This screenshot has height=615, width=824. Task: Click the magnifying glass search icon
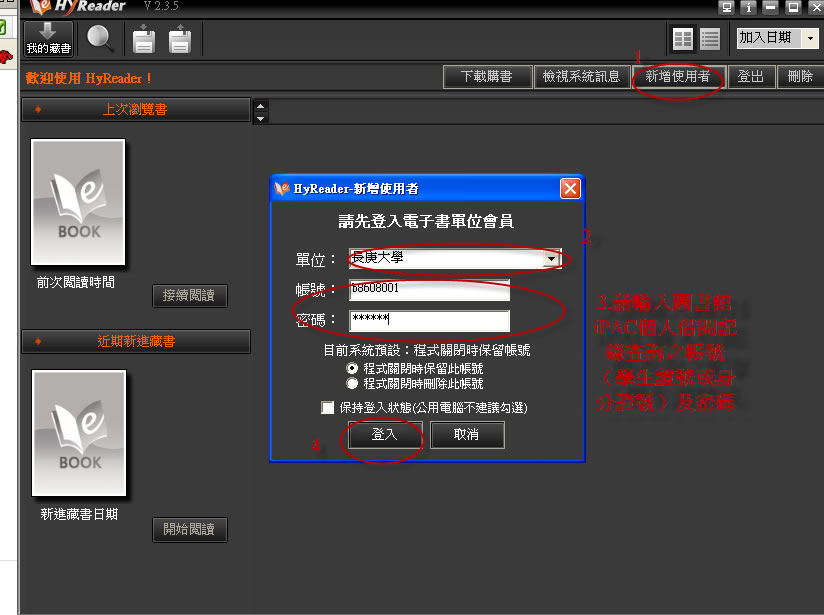[100, 38]
